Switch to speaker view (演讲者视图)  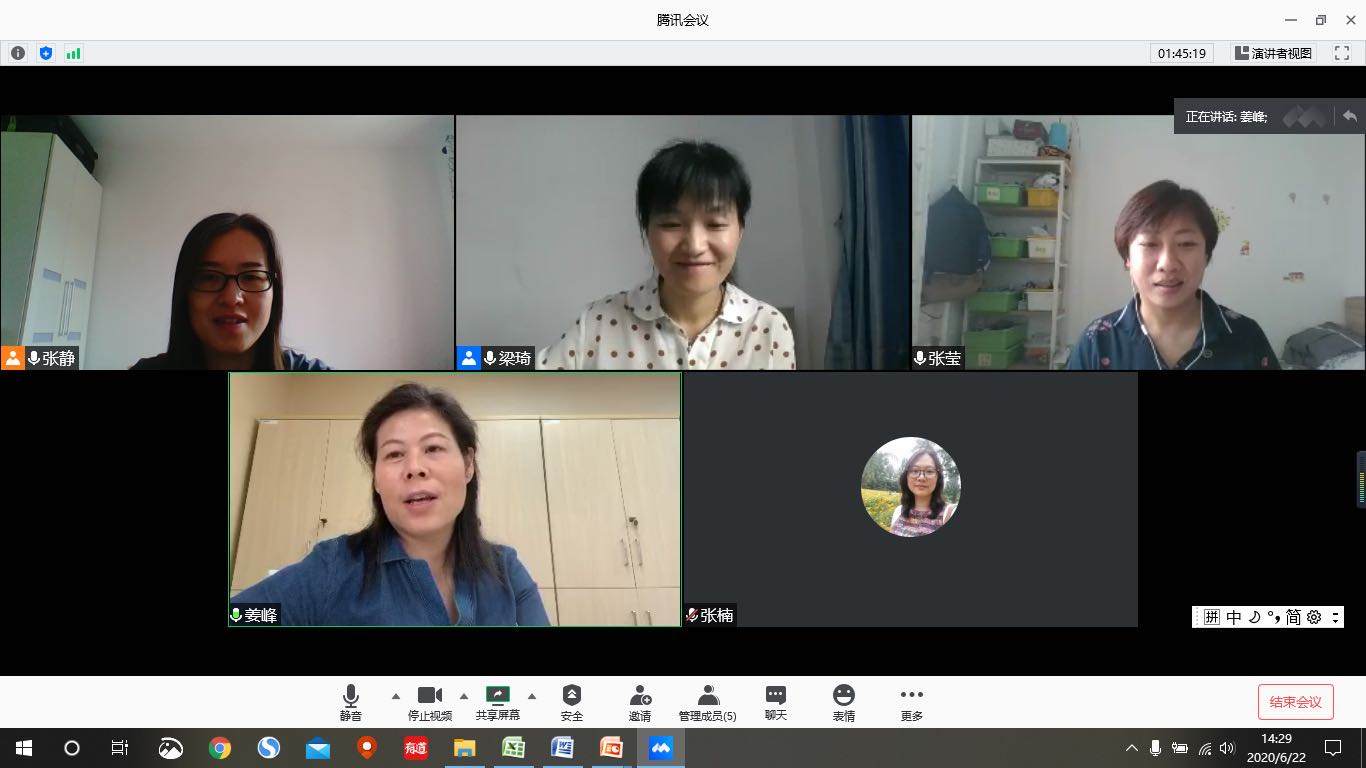coord(1273,53)
